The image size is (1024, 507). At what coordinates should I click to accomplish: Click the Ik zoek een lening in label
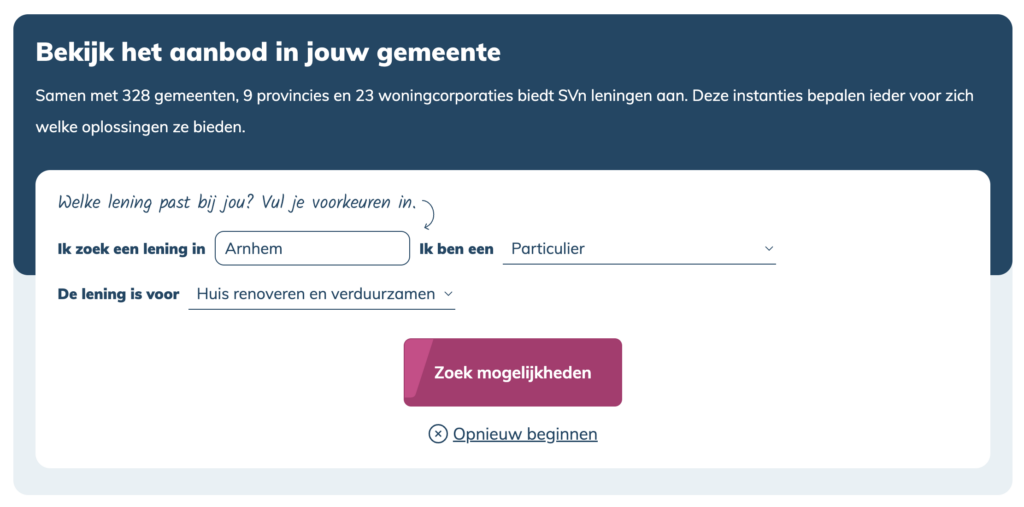131,249
